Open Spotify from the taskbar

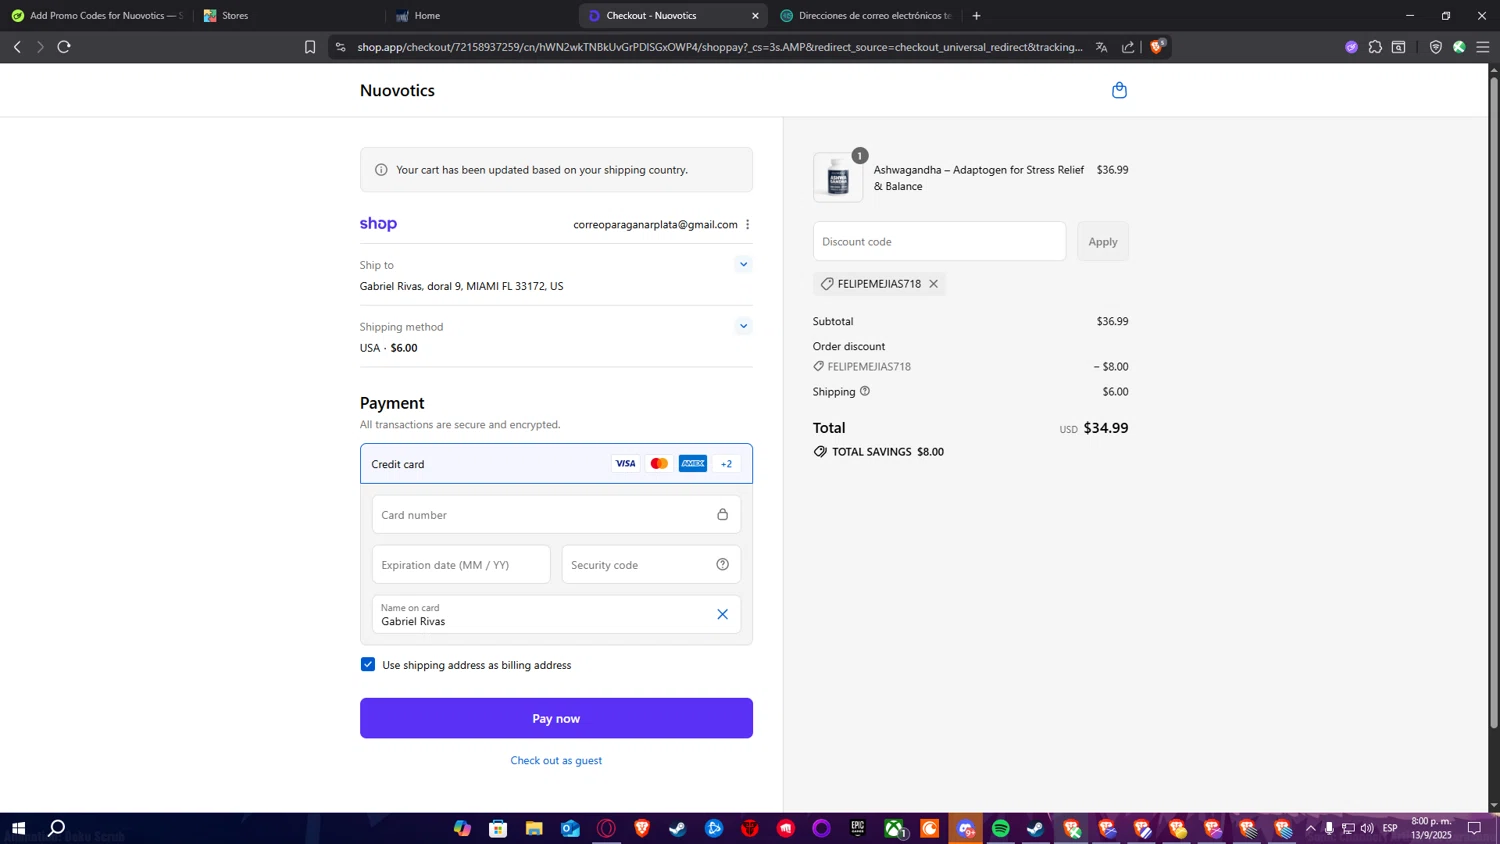pos(1001,828)
